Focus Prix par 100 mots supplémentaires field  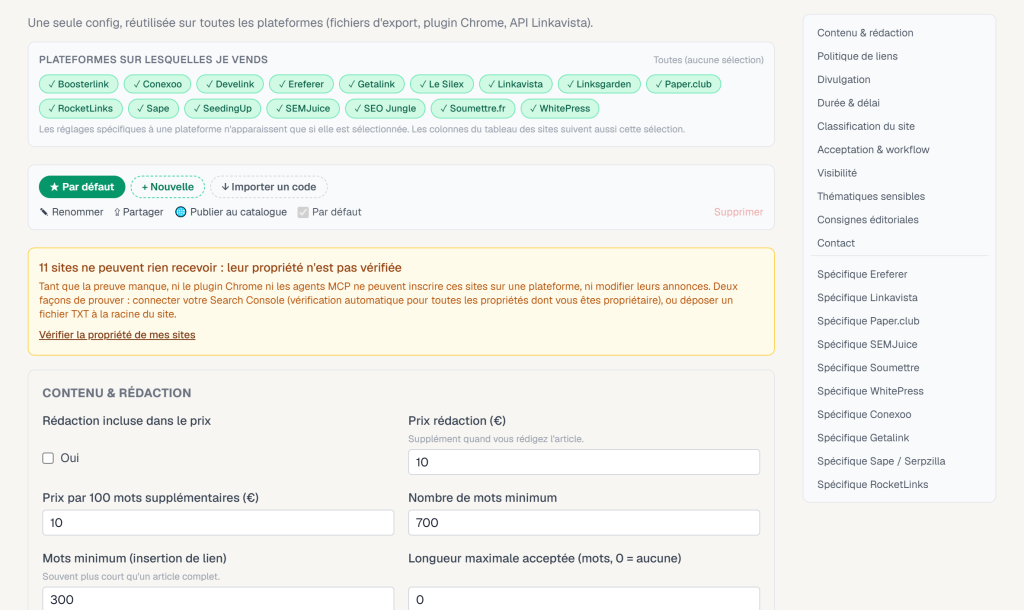218,522
